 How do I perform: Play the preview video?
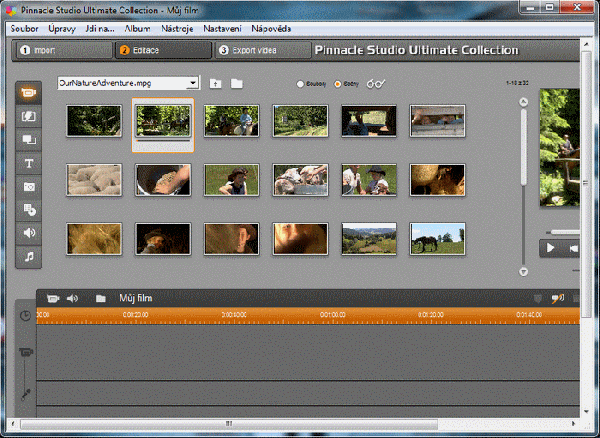tap(550, 248)
